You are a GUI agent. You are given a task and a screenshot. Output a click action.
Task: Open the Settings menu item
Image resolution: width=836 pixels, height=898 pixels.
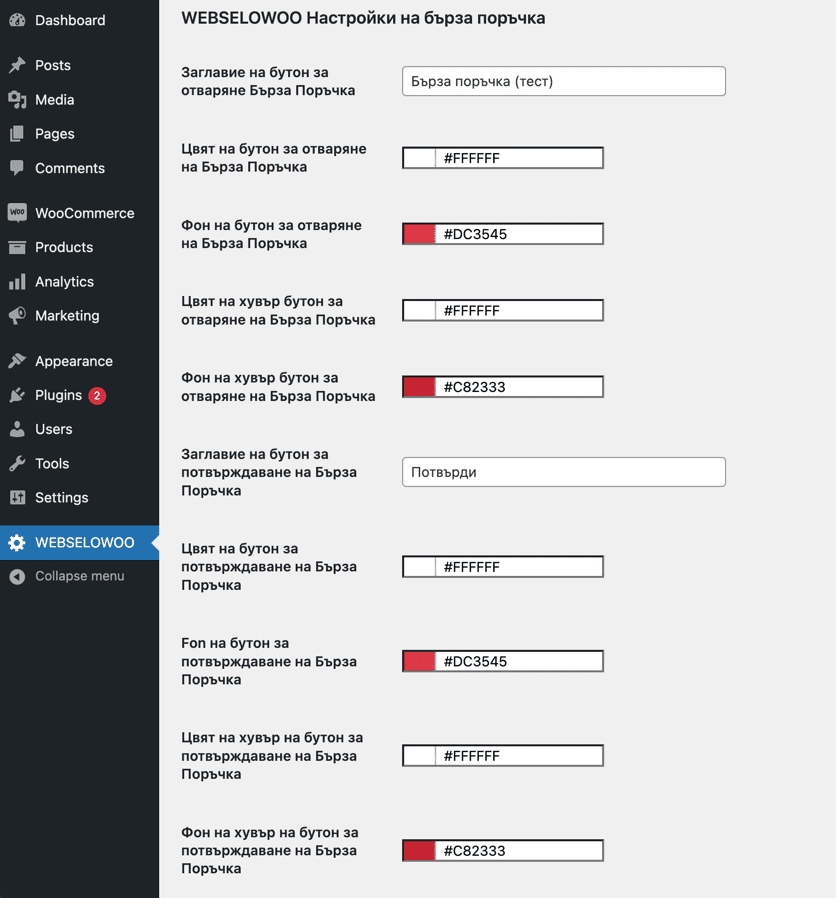point(62,497)
